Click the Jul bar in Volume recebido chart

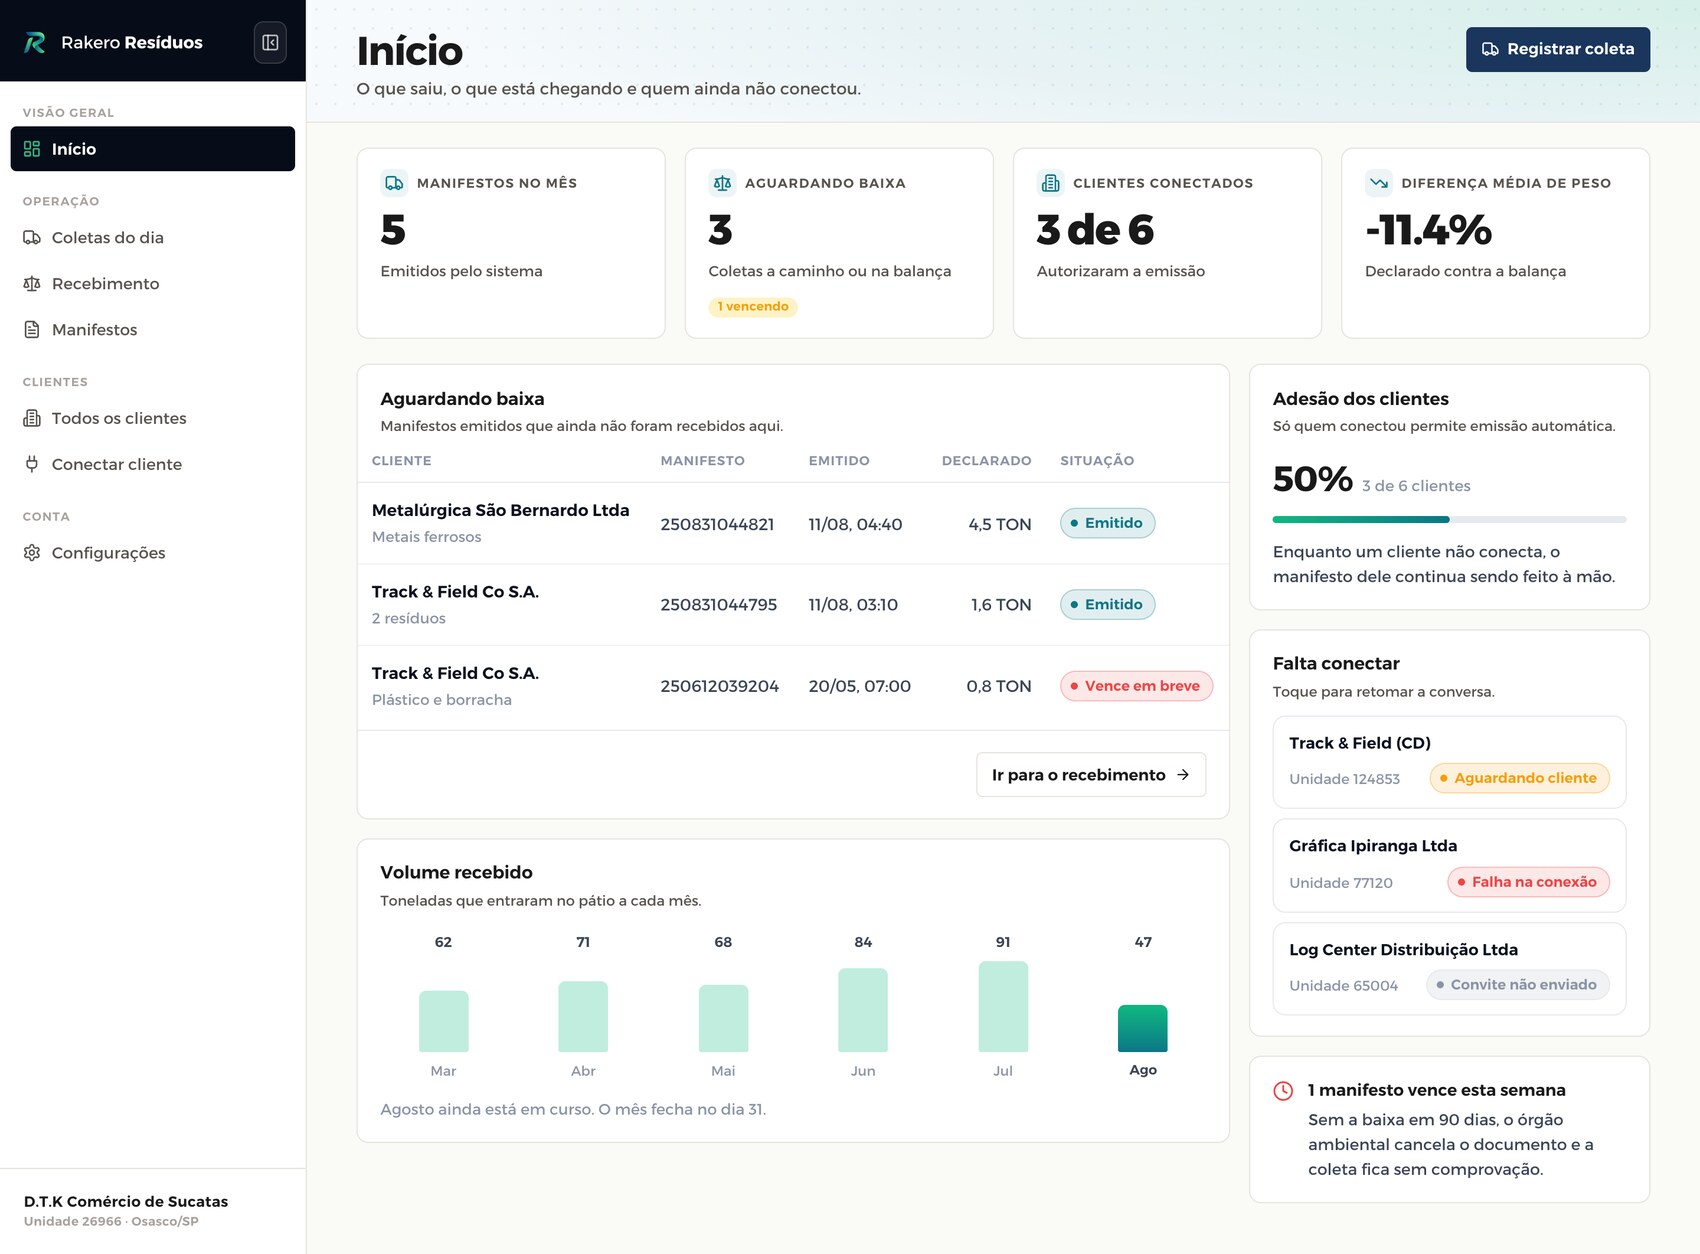1002,1007
